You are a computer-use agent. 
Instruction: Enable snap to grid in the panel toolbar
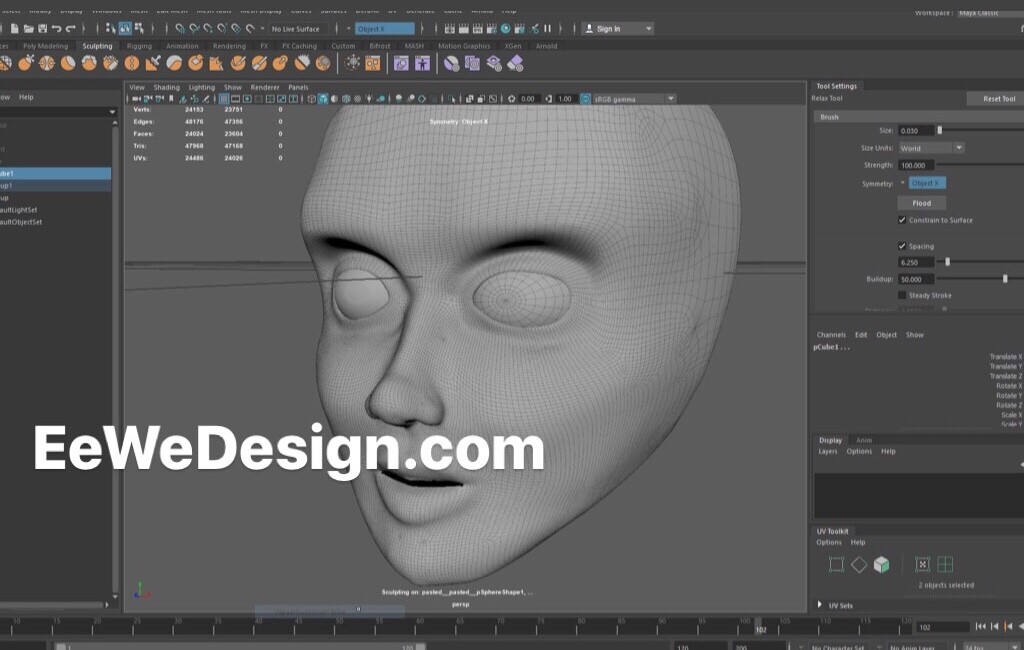(180, 29)
